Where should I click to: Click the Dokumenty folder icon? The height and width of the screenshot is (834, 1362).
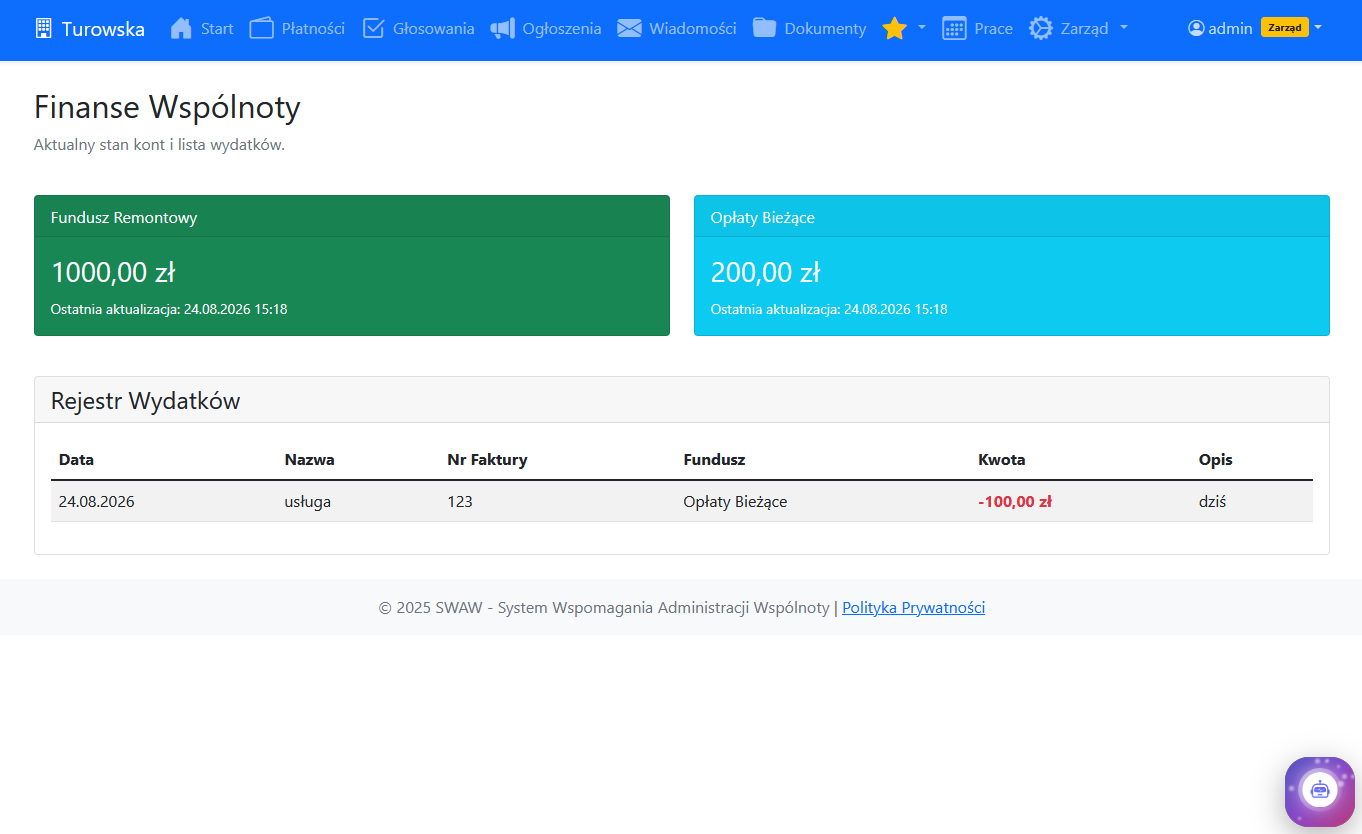[x=765, y=28]
